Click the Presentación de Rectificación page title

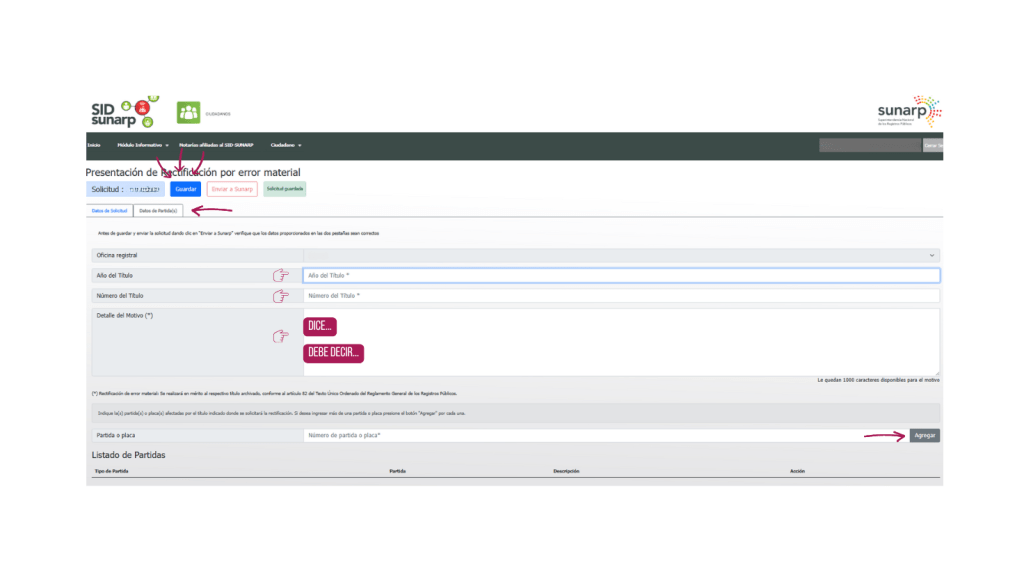click(193, 172)
